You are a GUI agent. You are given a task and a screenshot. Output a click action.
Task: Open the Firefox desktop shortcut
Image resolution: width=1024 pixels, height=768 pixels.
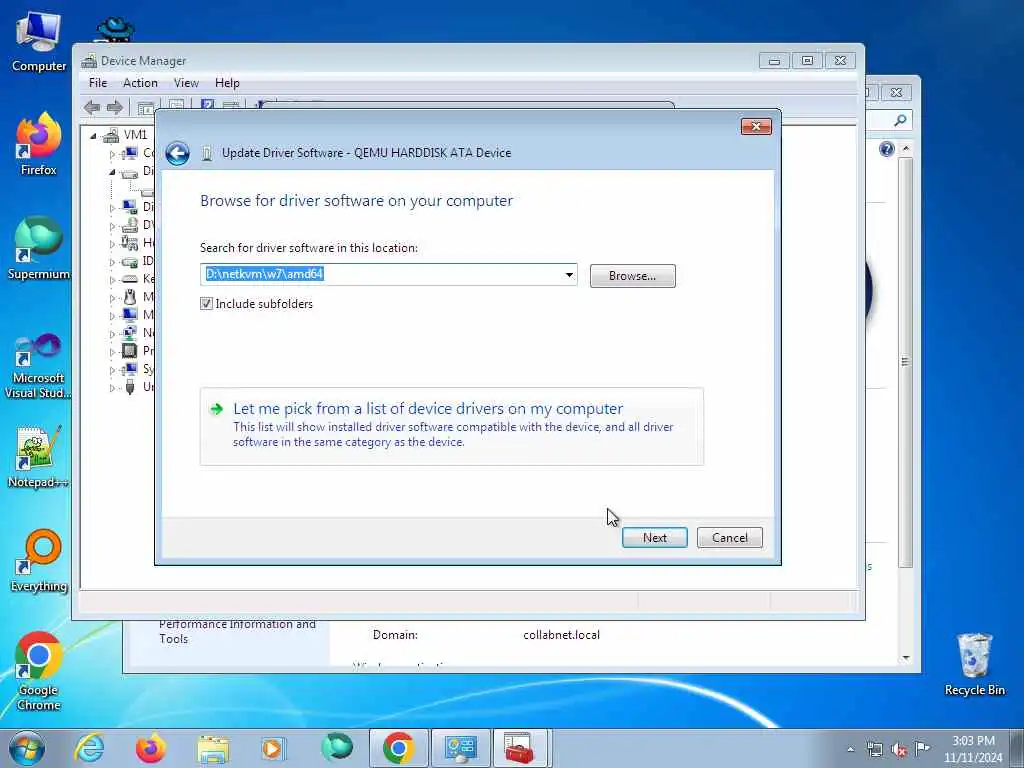coord(39,145)
